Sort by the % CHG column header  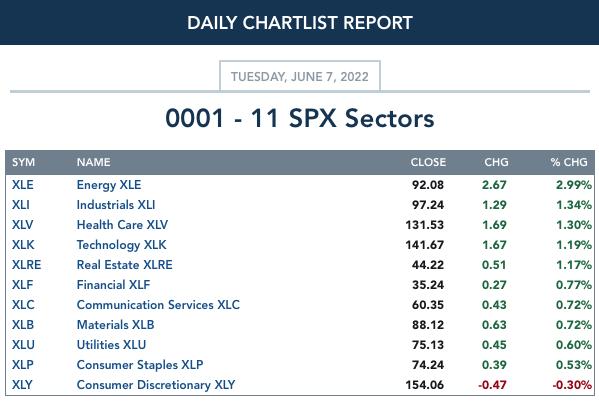[x=569, y=162]
